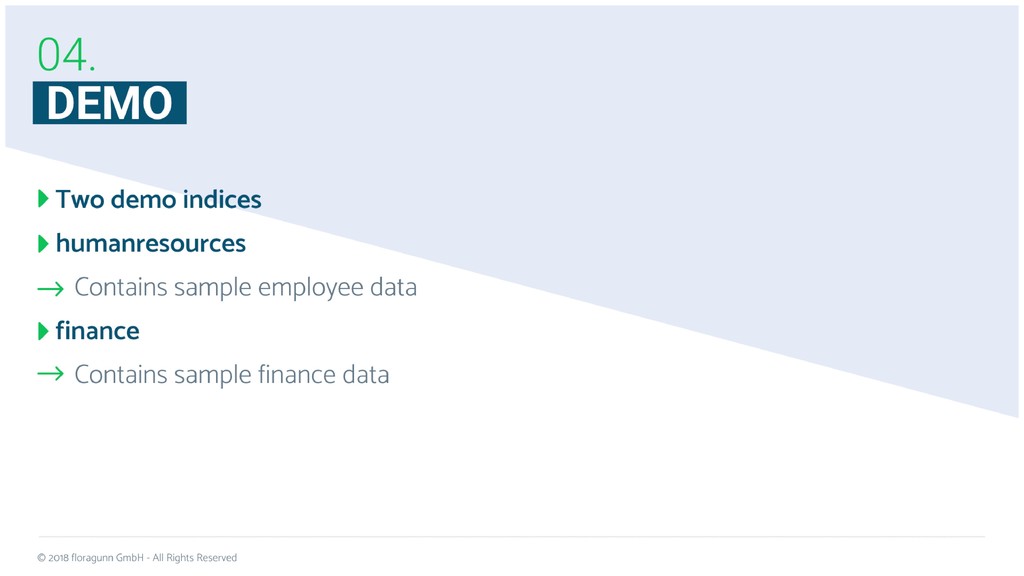This screenshot has width=1024, height=576.
Task: Click the bold finance bullet heading
Action: pyautogui.click(x=98, y=330)
